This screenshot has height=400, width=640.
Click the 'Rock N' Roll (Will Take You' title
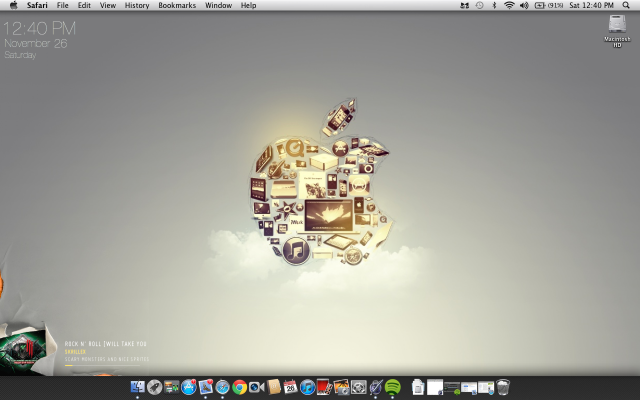click(105, 344)
